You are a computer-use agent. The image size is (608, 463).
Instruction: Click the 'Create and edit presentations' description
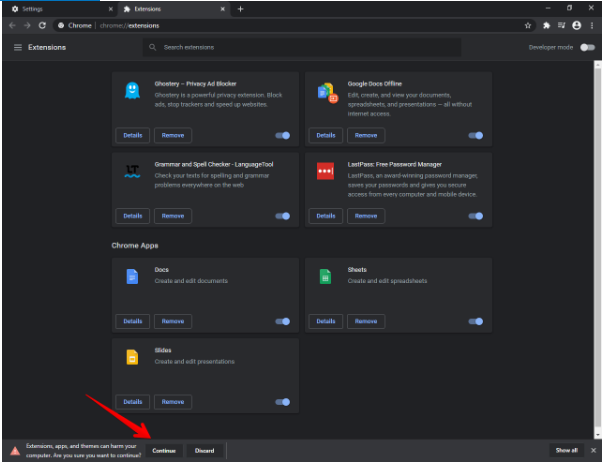[x=195, y=362]
